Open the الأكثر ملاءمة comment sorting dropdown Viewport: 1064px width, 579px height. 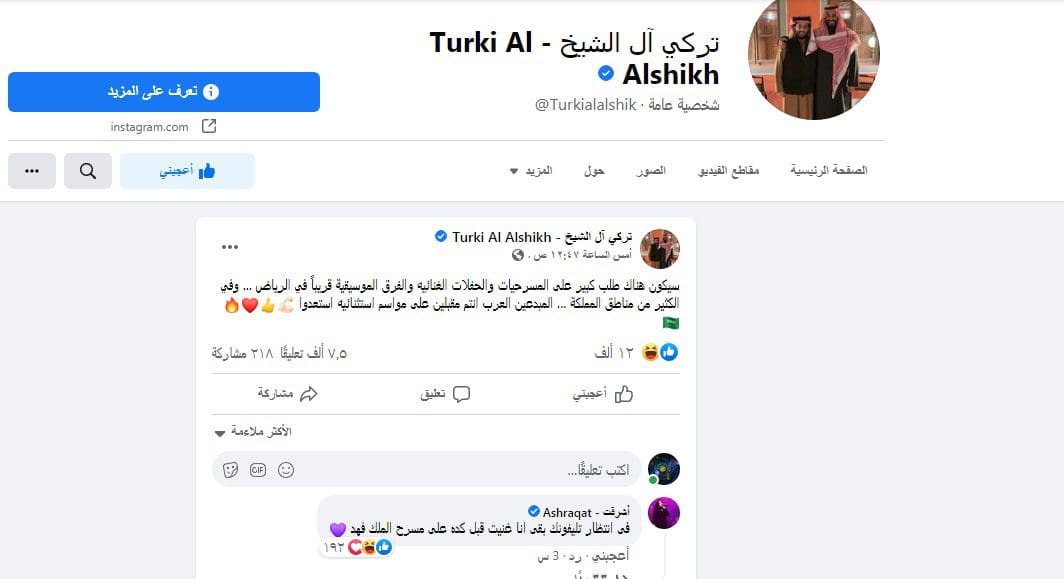(x=253, y=432)
